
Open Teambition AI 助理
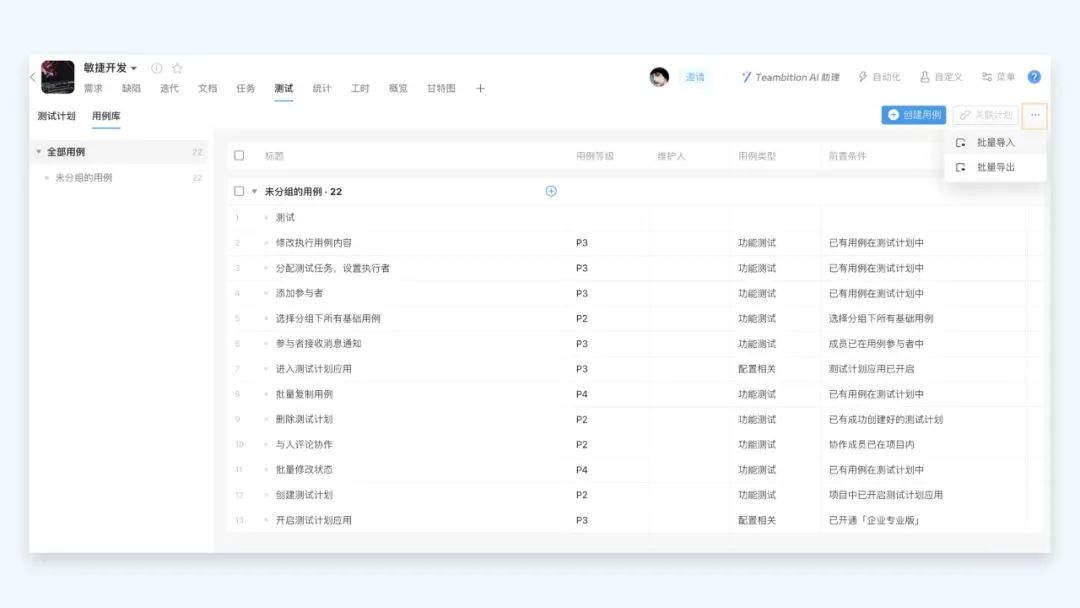pyautogui.click(x=790, y=77)
